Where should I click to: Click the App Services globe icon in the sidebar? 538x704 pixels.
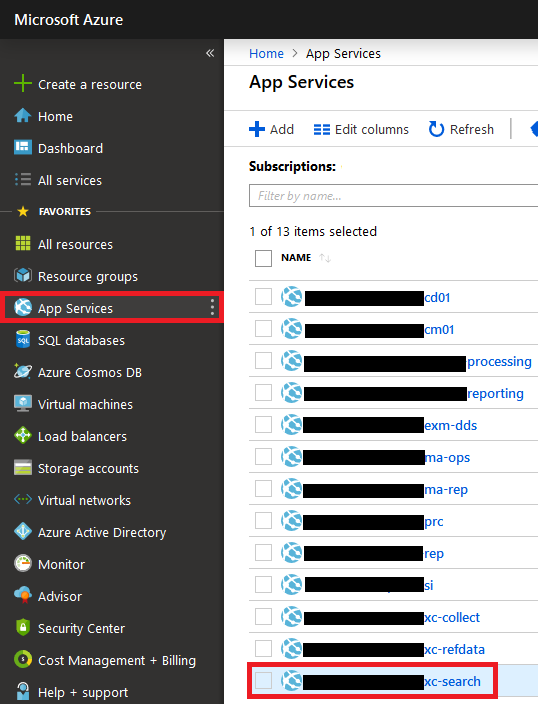(x=22, y=308)
